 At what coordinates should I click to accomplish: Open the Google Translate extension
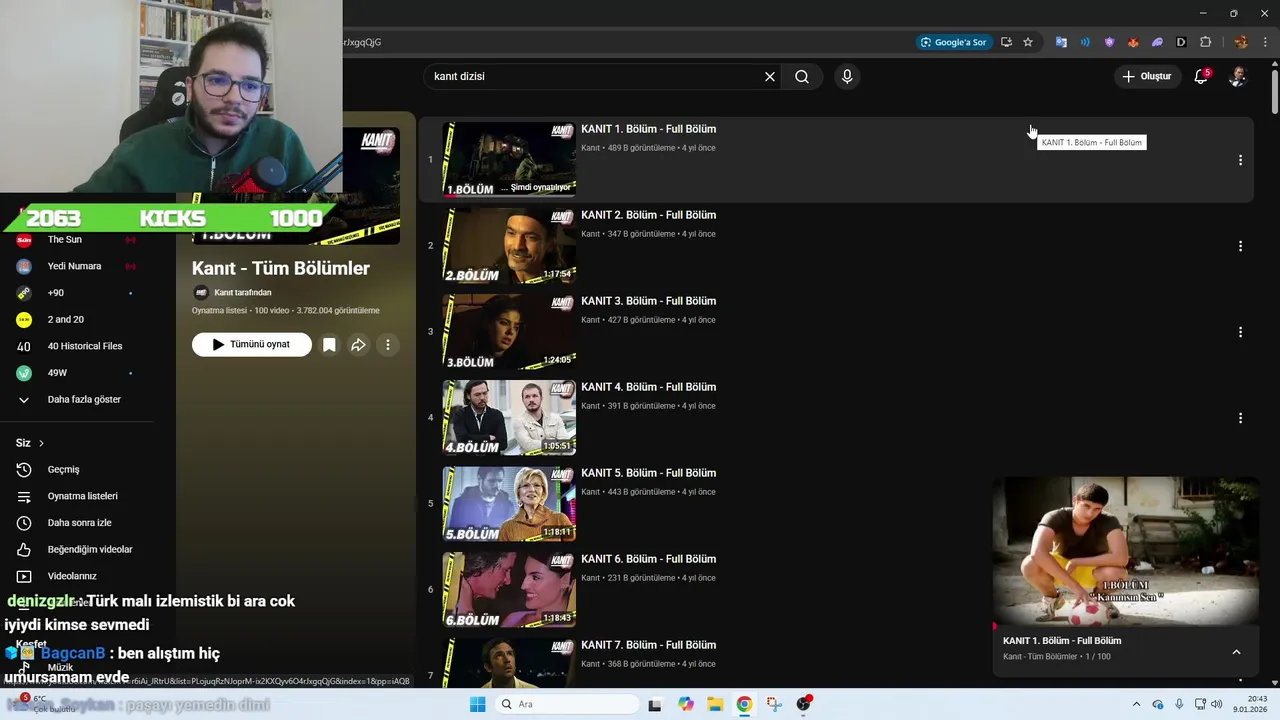1061,42
